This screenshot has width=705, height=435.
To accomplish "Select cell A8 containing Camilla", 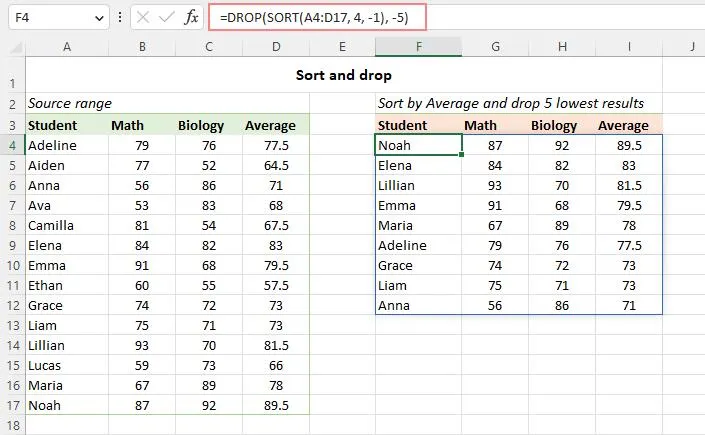I will coord(67,225).
